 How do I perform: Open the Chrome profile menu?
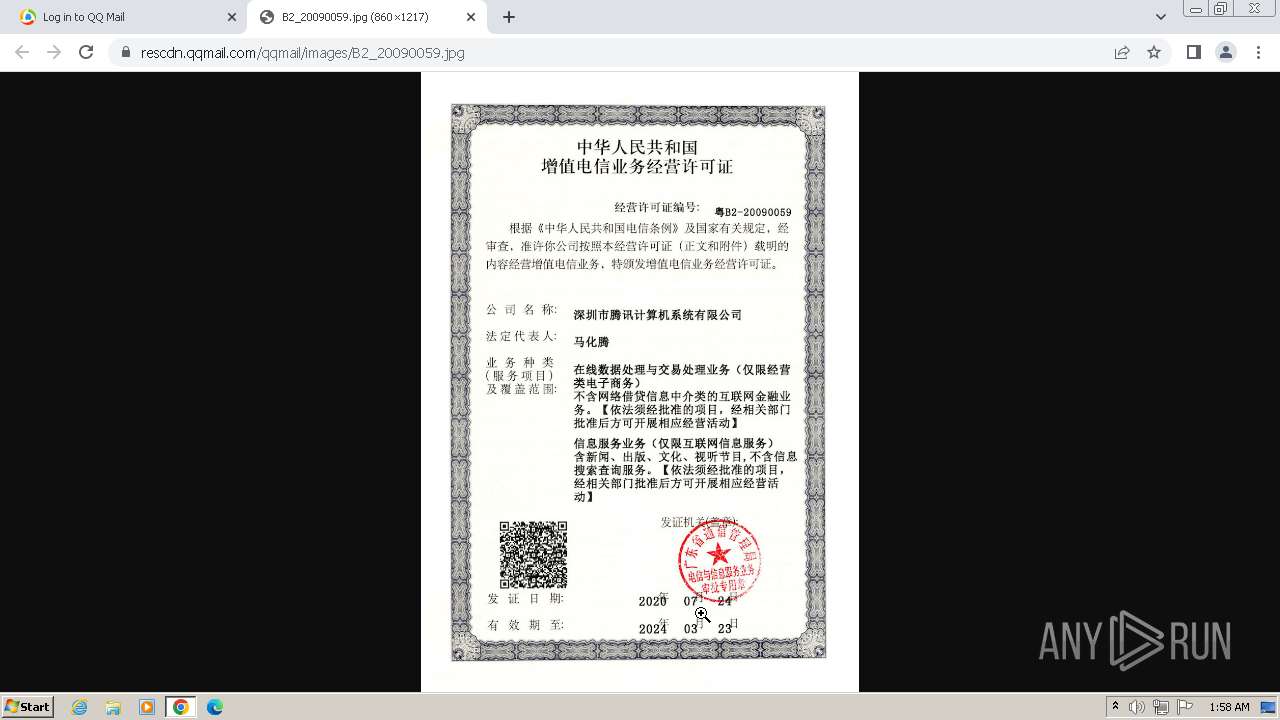point(1226,53)
